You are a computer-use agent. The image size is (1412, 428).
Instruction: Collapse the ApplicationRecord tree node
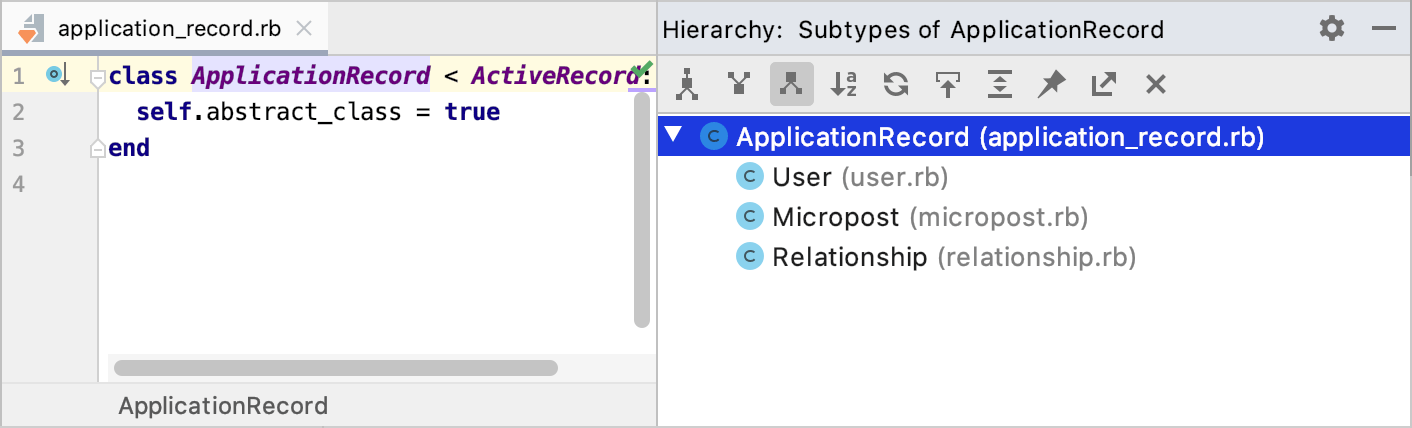[x=675, y=136]
